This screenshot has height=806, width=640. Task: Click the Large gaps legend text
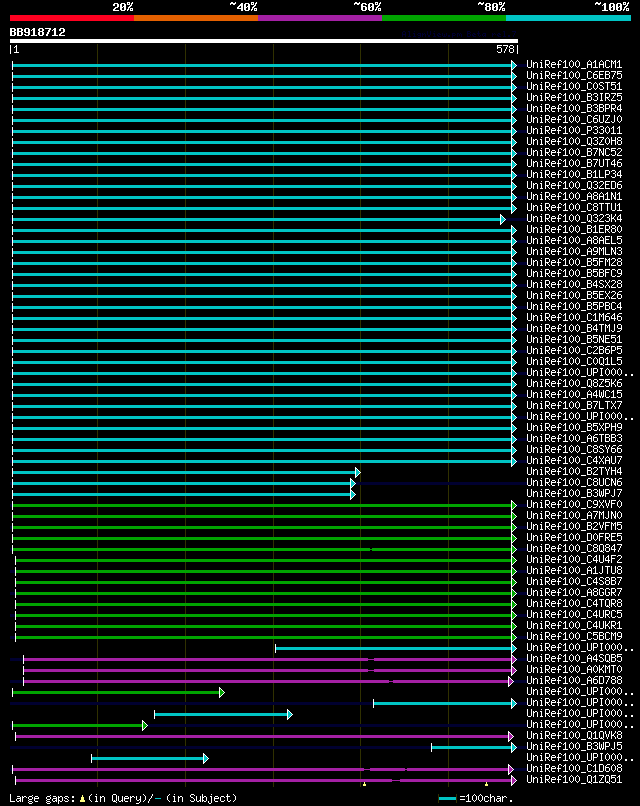click(x=123, y=798)
